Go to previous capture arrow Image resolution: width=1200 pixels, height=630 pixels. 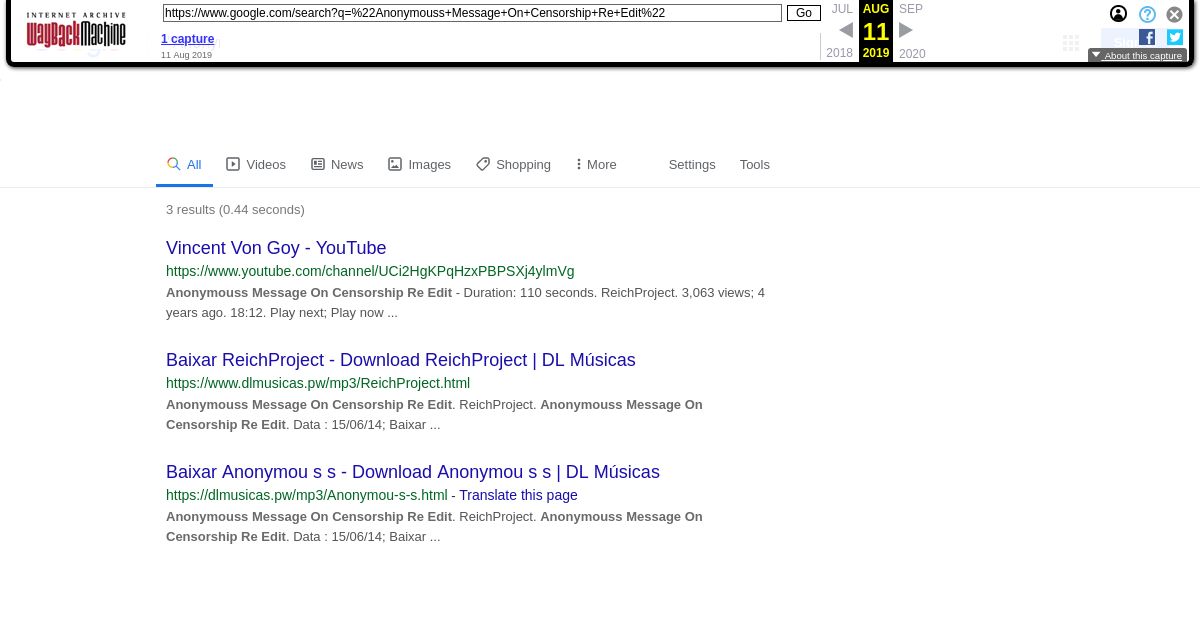coord(846,30)
